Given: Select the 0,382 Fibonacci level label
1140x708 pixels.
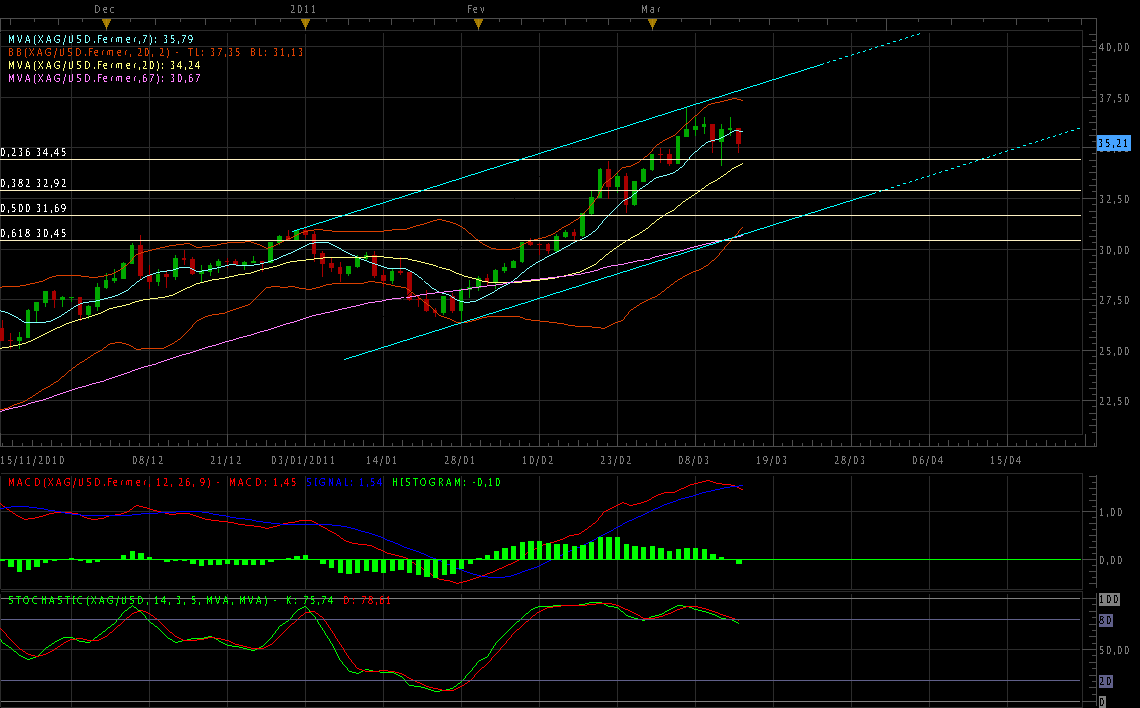Looking at the screenshot, I should (33, 184).
